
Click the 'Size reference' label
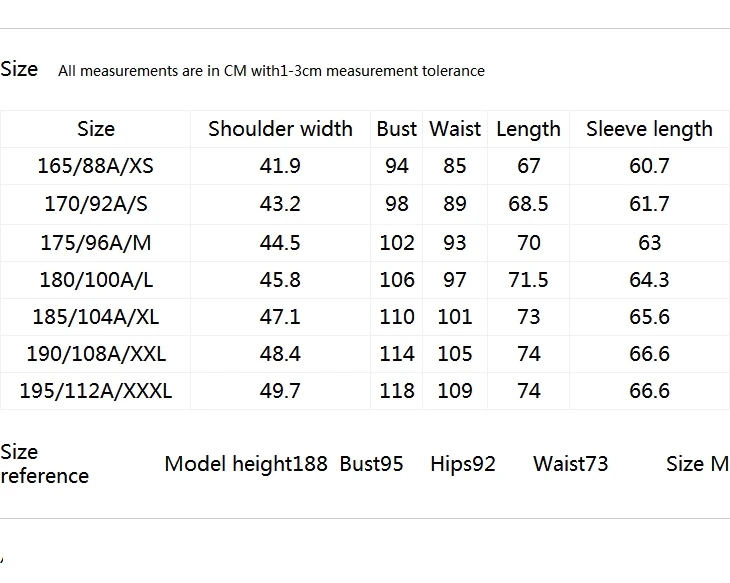45,464
